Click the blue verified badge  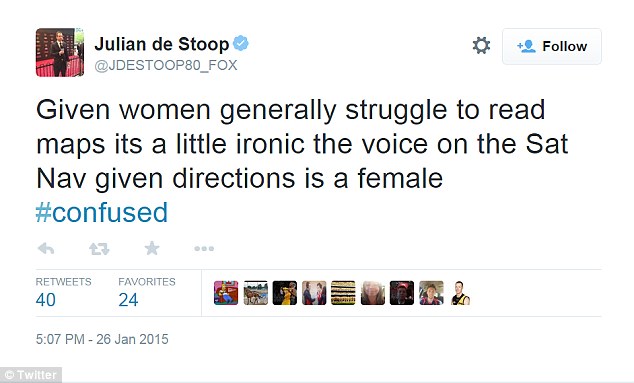[241, 43]
